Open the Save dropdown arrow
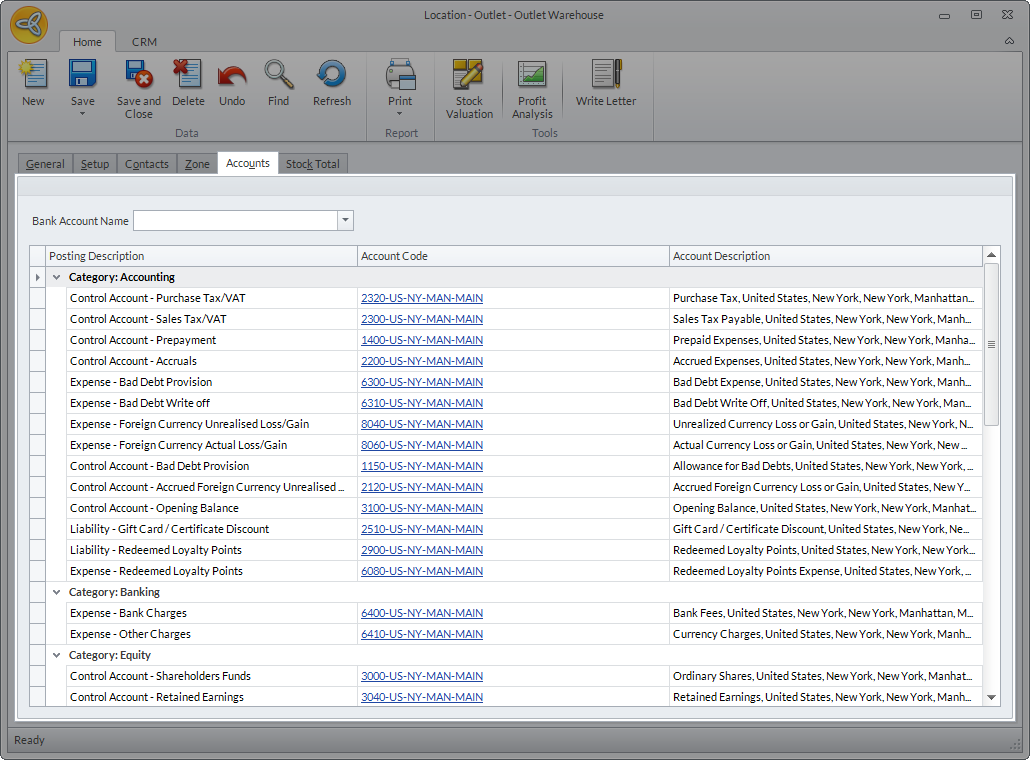 [83, 114]
